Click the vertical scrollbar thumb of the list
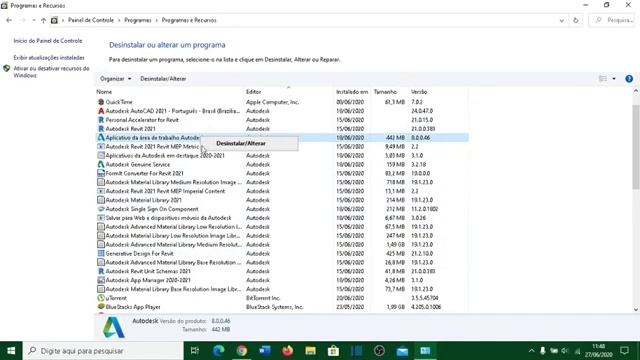 point(636,147)
